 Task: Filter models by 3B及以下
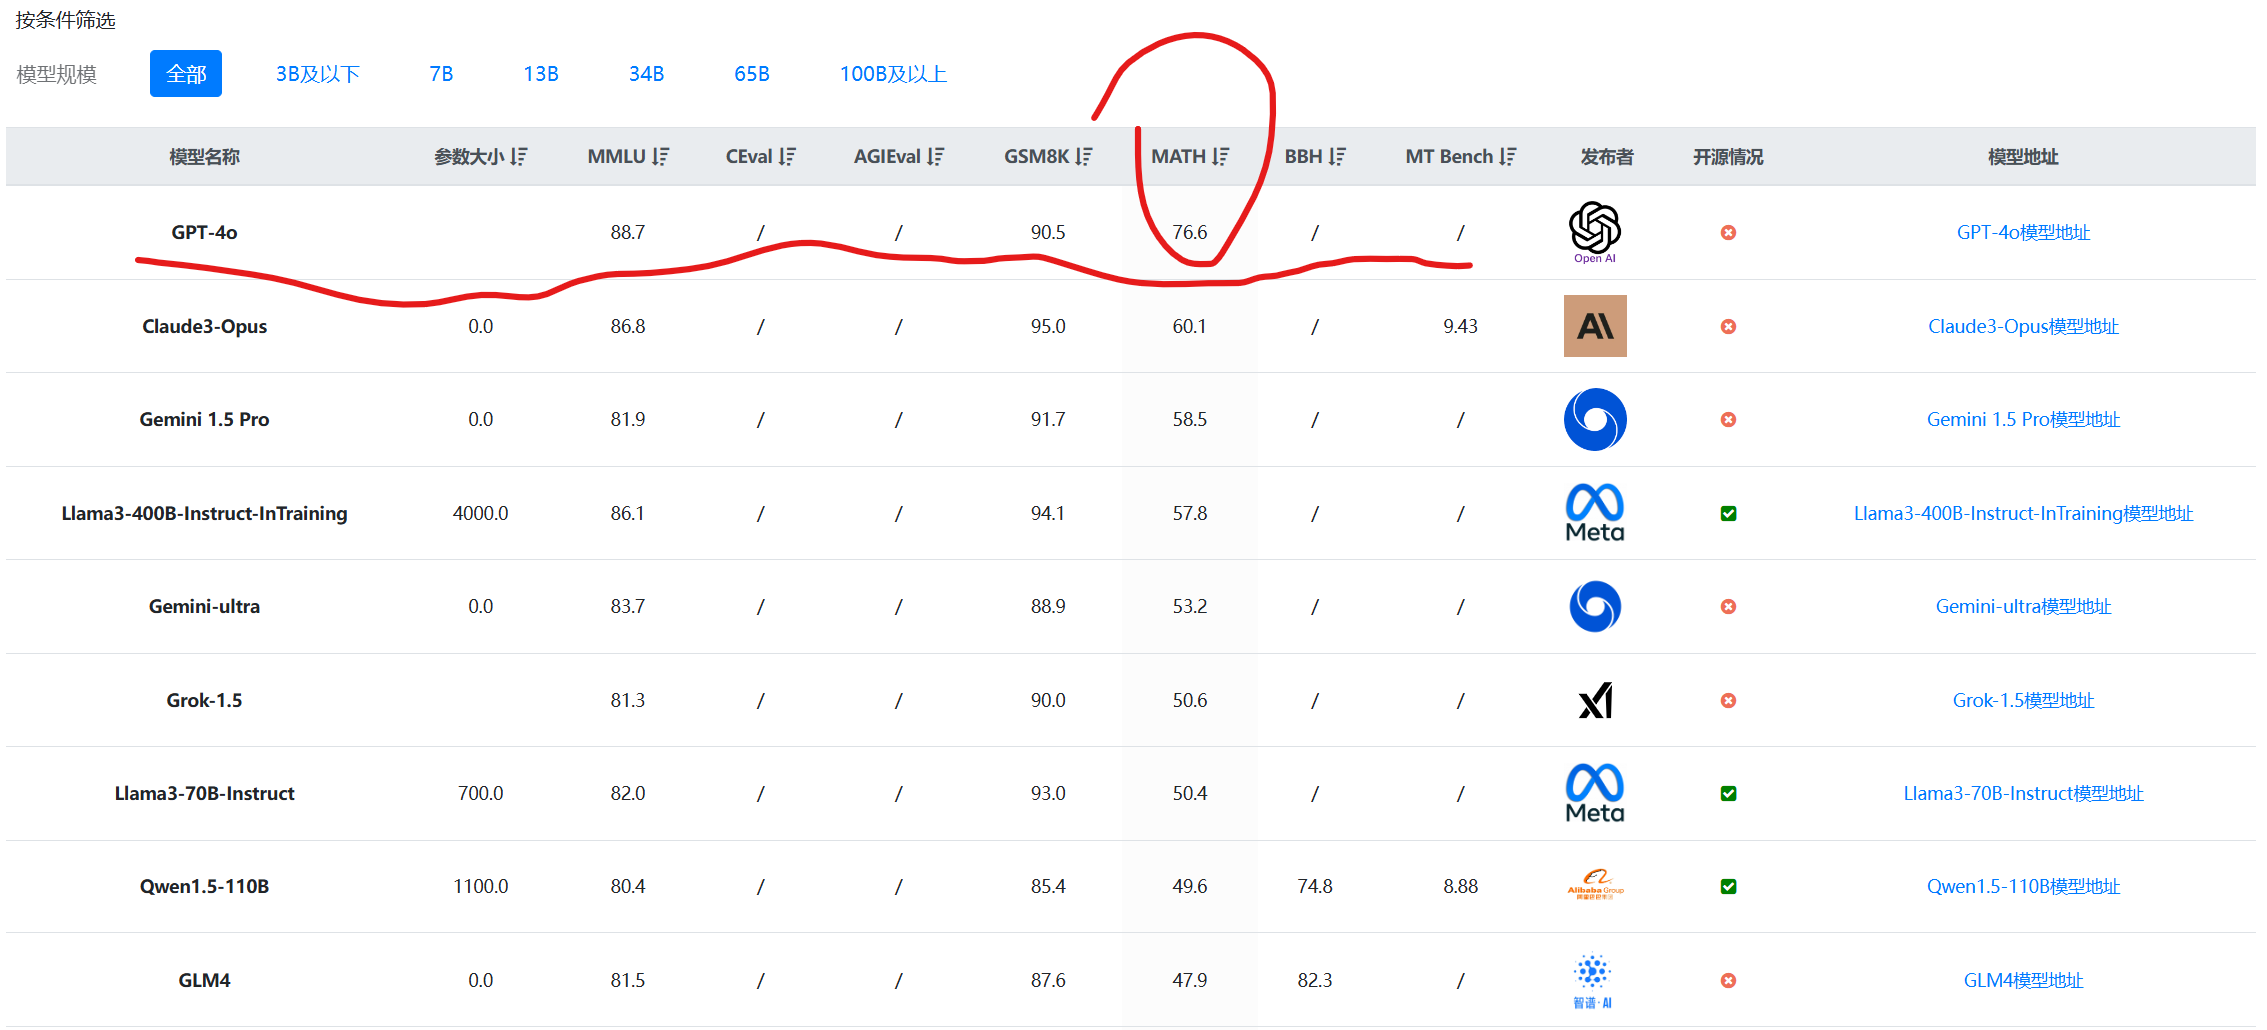(318, 74)
